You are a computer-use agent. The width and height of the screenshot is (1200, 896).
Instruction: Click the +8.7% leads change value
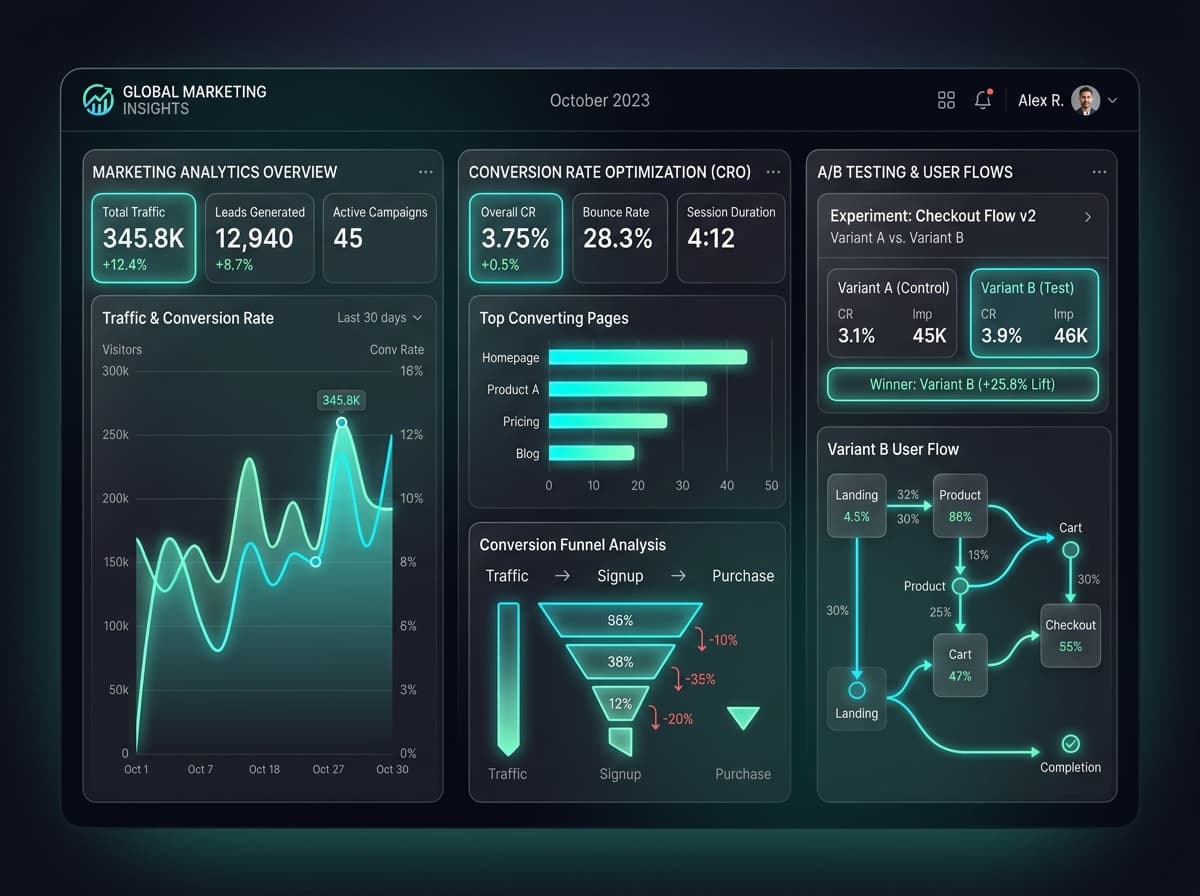pyautogui.click(x=234, y=265)
